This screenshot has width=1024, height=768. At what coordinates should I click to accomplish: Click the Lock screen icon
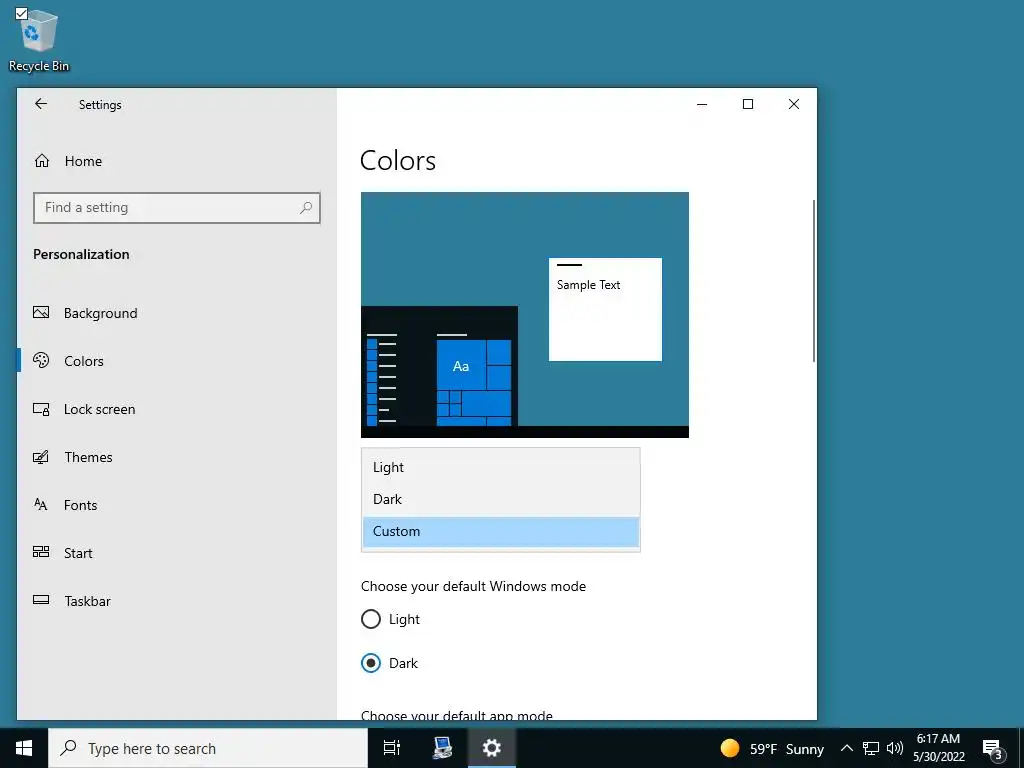coord(41,409)
